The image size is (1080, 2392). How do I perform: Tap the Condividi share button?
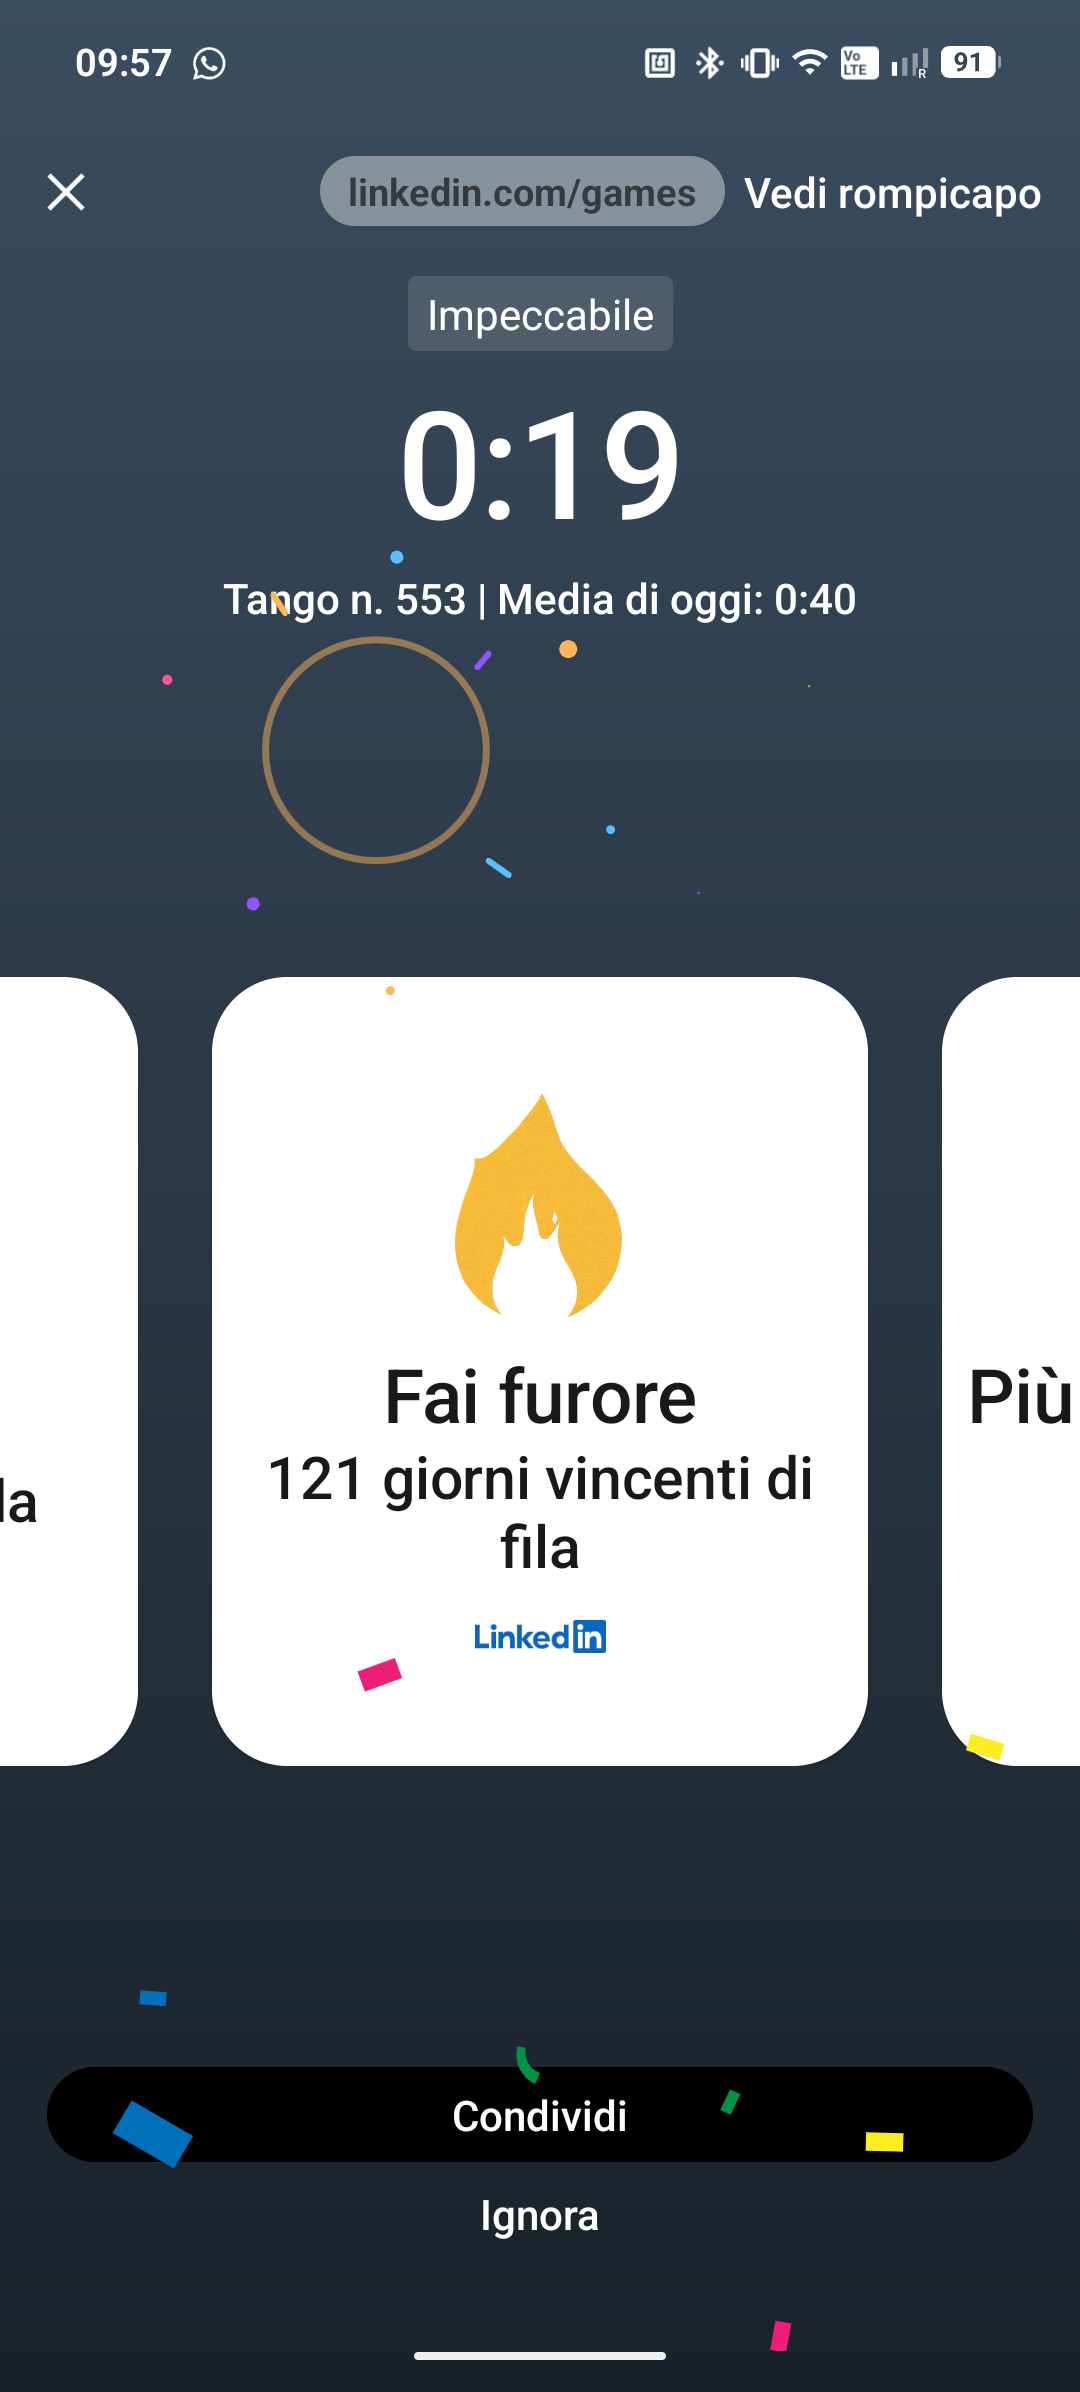540,2115
